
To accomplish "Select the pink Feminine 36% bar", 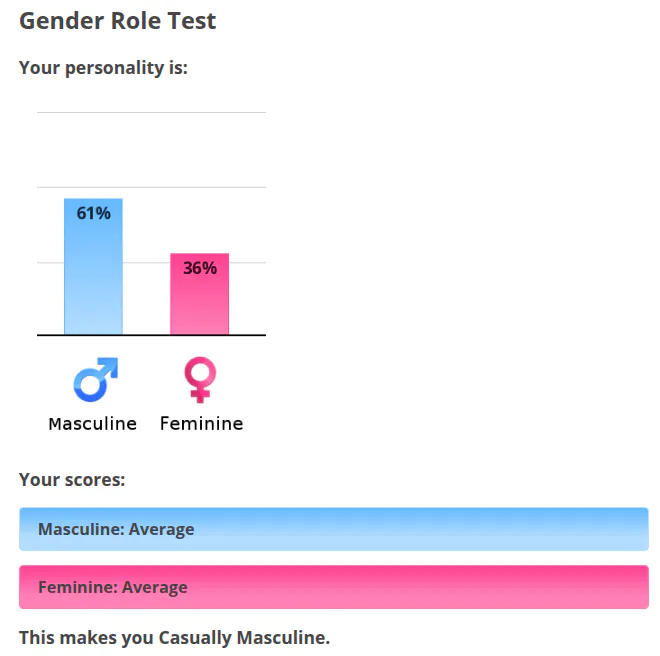I will point(200,294).
